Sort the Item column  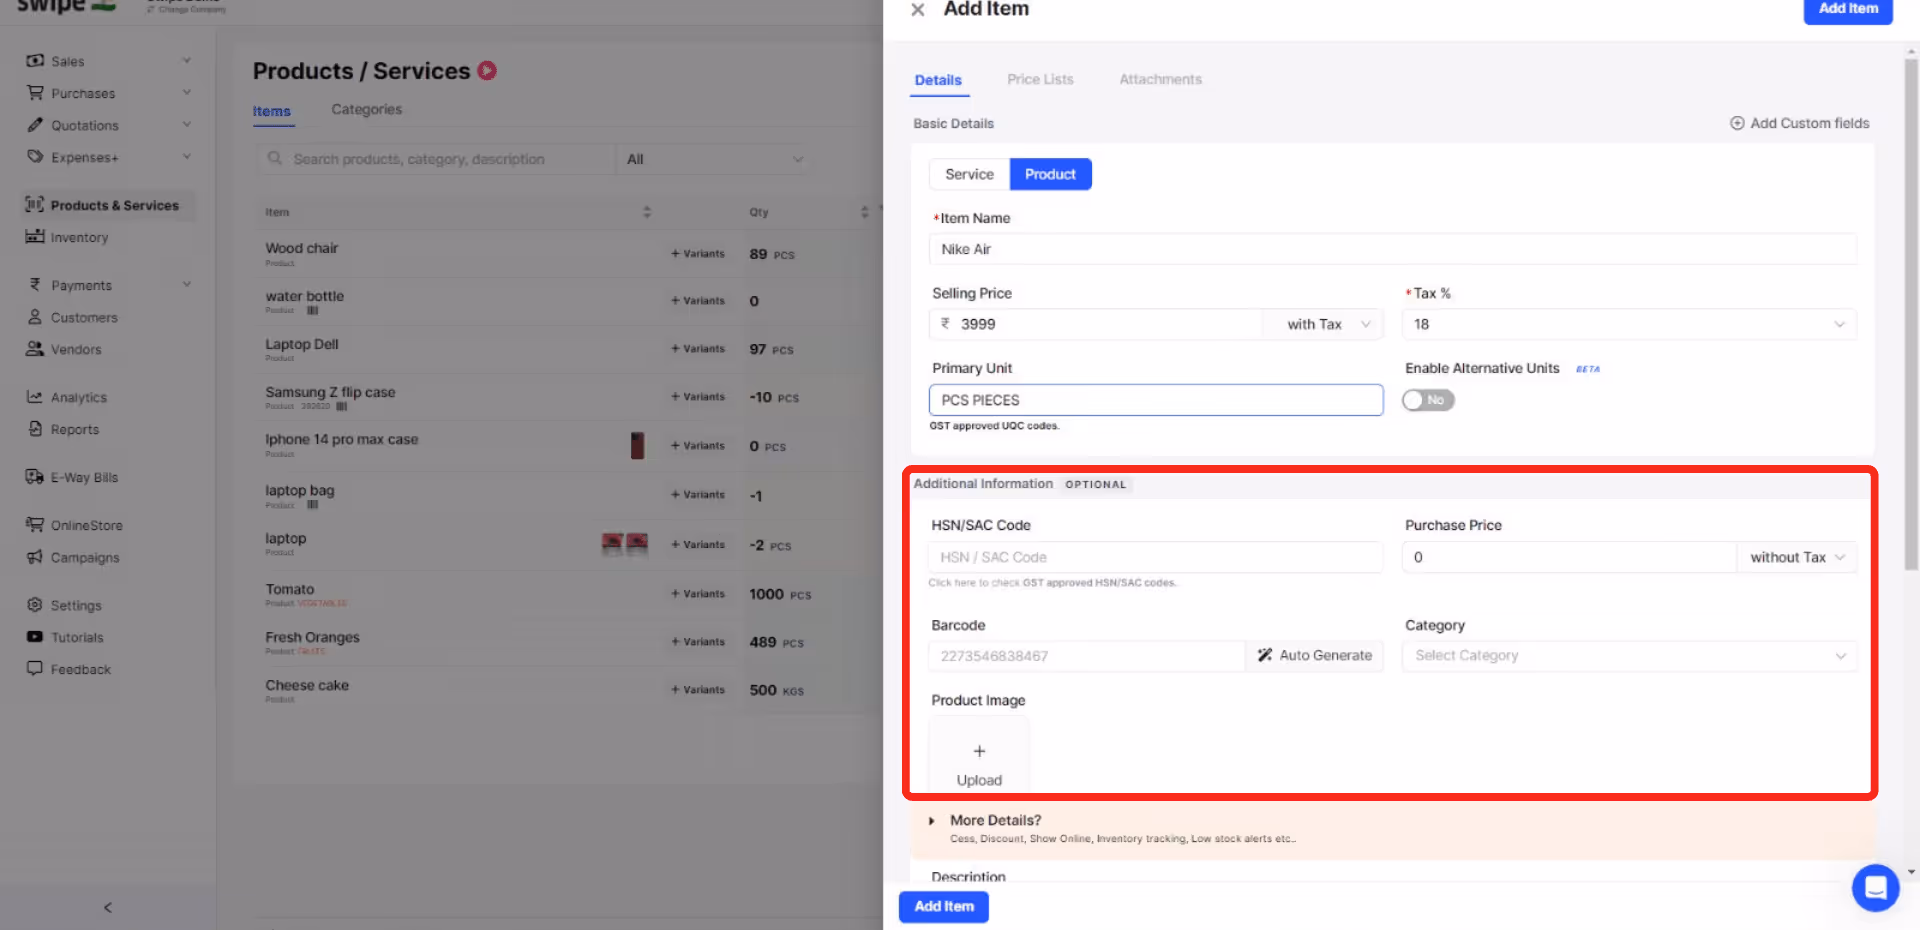coord(647,212)
